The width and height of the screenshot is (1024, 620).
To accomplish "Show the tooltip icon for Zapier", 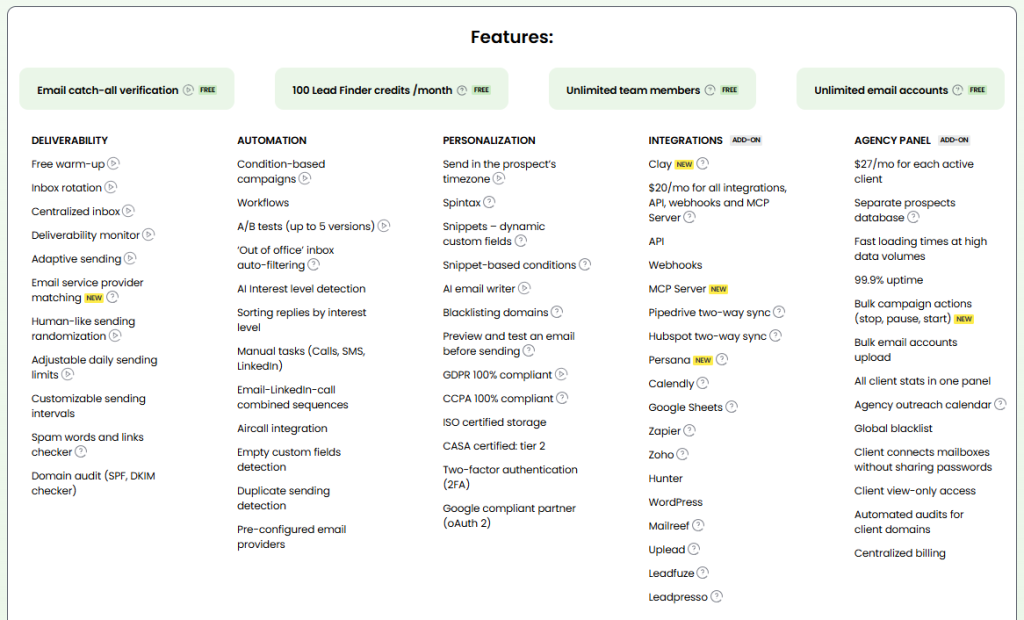I will (x=690, y=431).
